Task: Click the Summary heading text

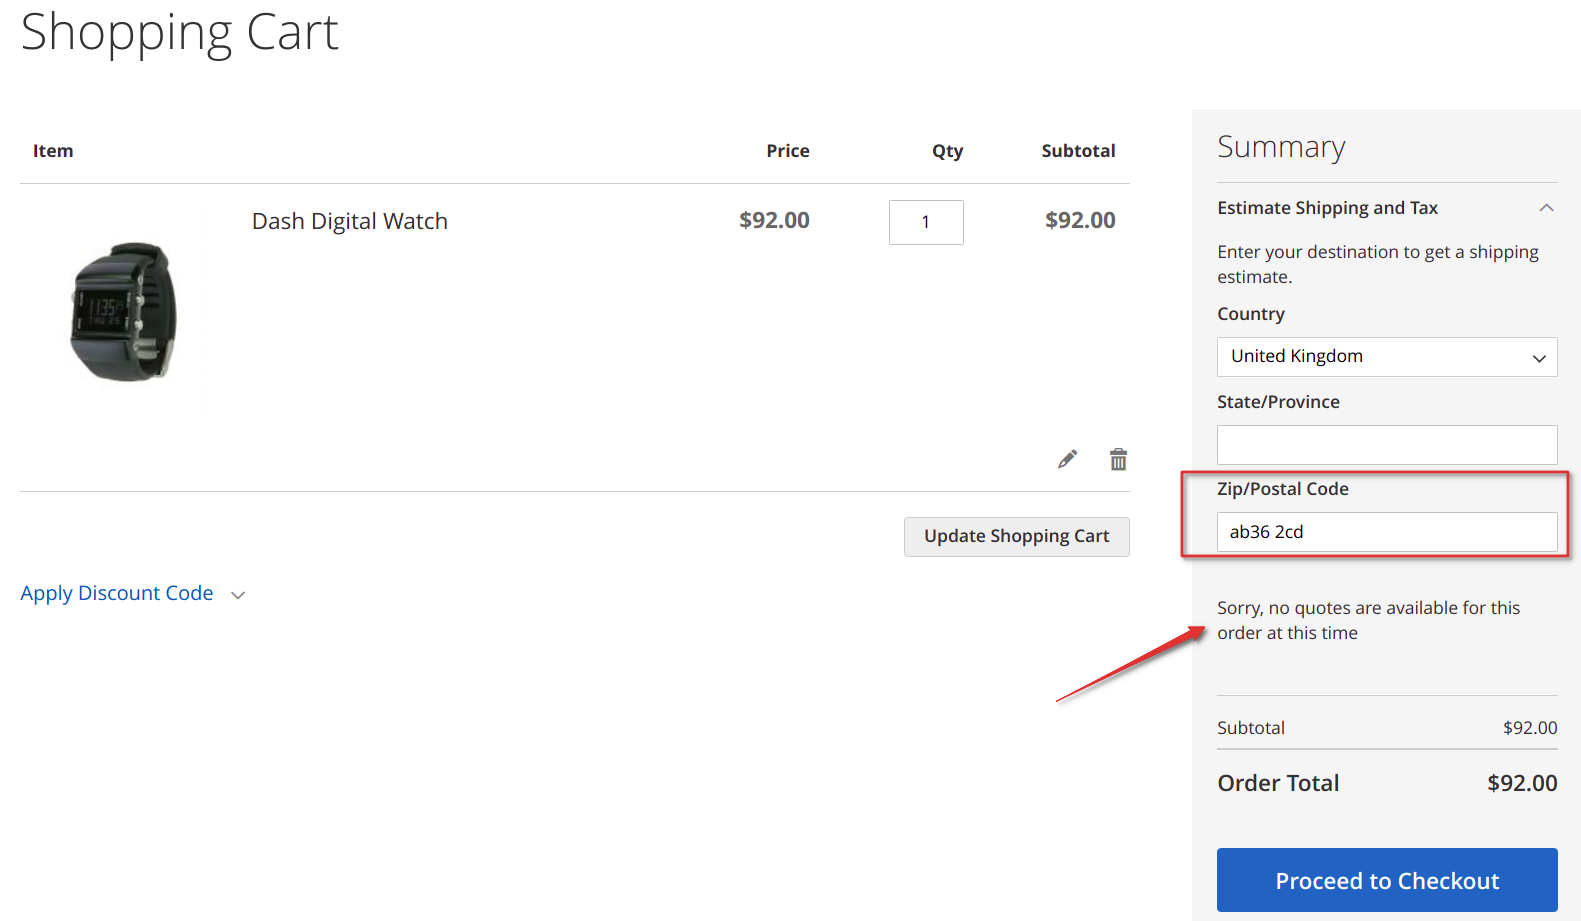Action: click(x=1281, y=147)
